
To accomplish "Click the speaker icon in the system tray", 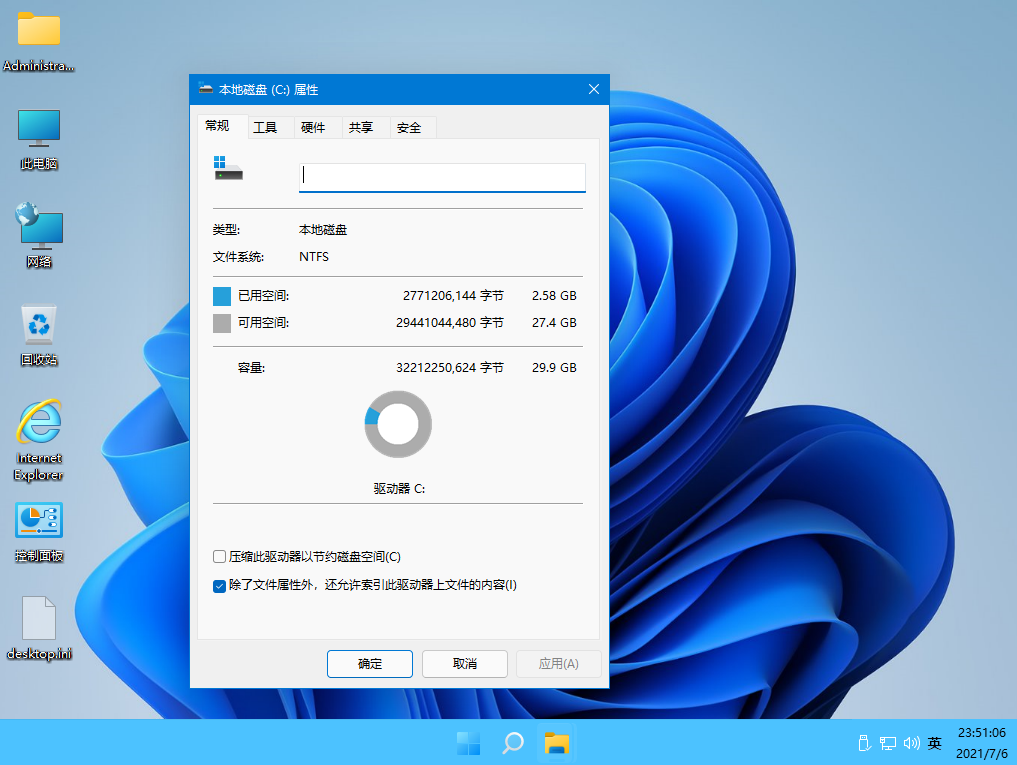I will click(x=911, y=743).
